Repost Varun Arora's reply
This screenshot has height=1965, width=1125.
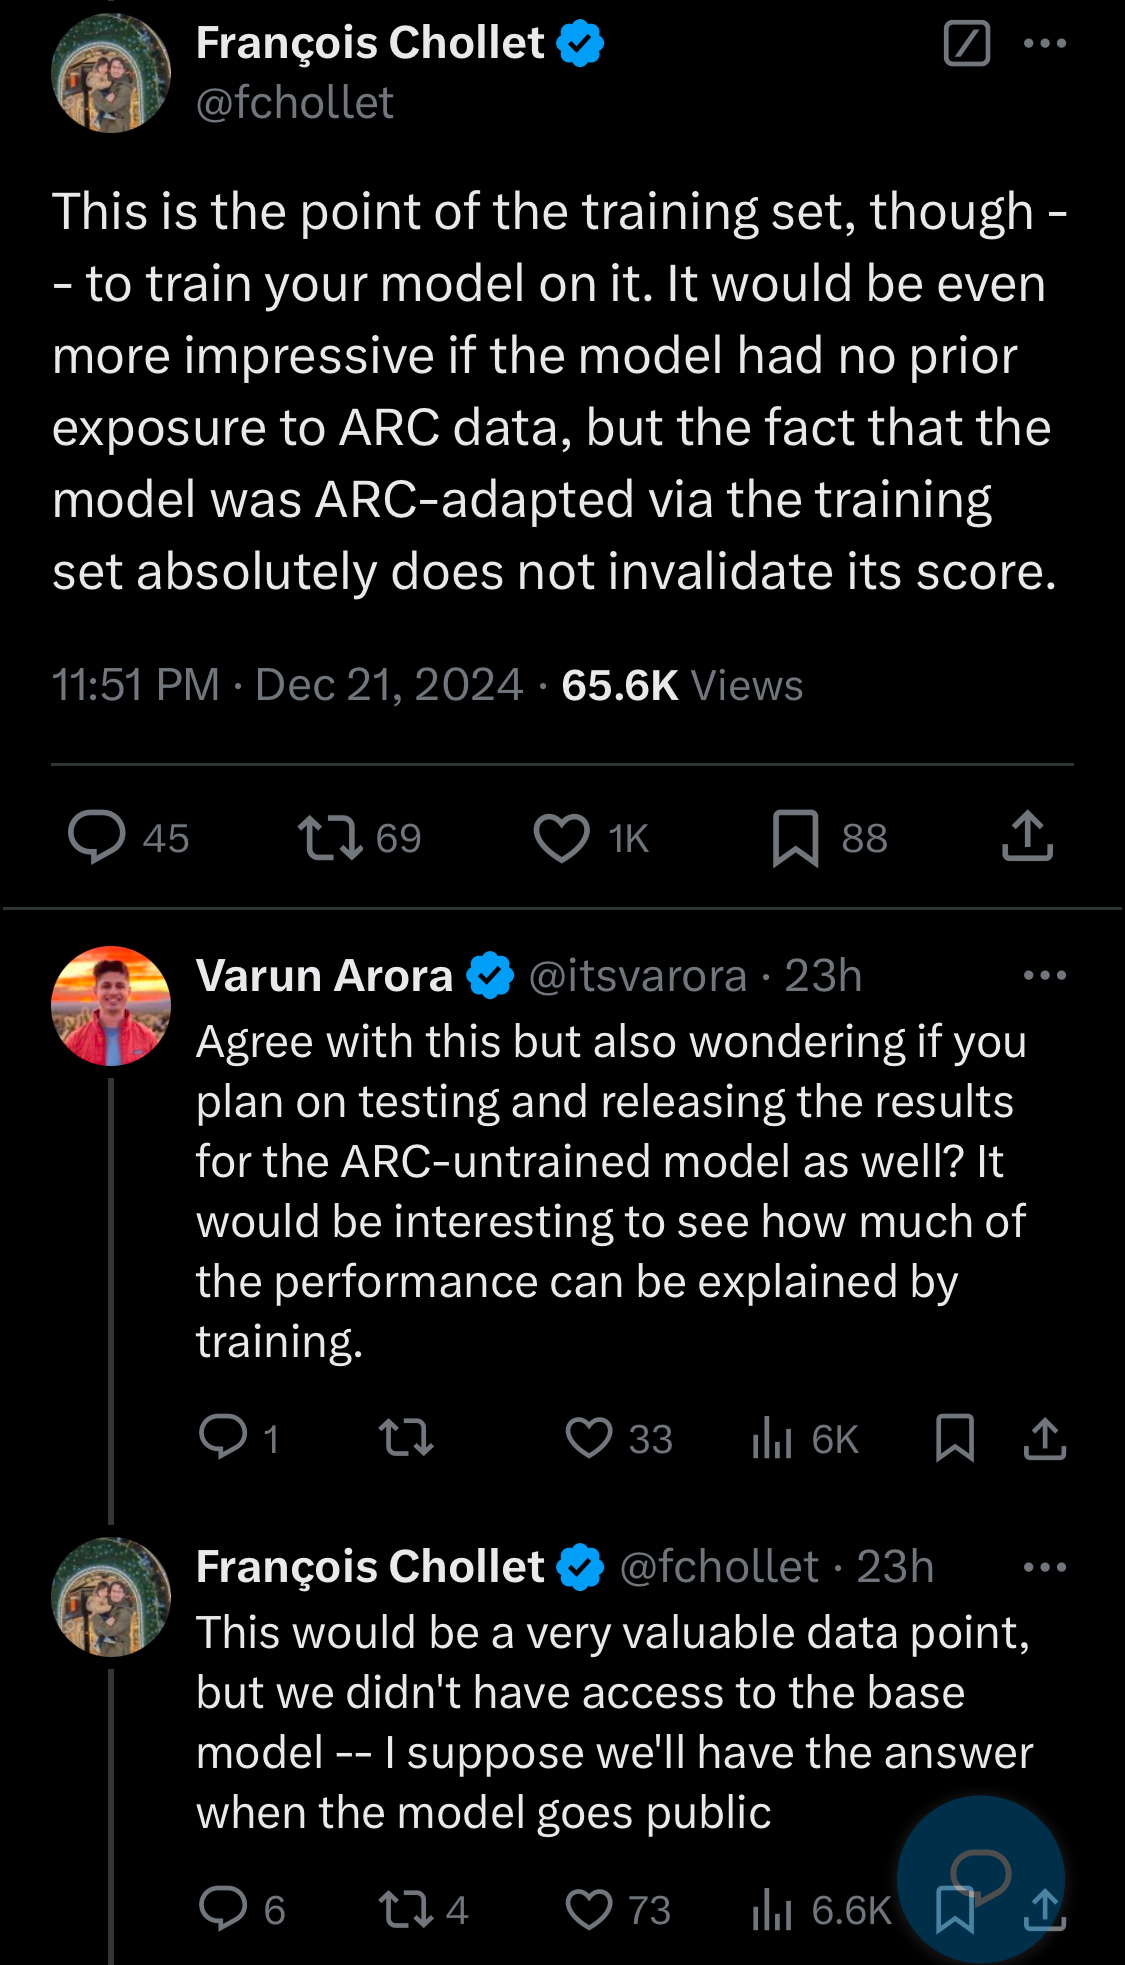(406, 1439)
